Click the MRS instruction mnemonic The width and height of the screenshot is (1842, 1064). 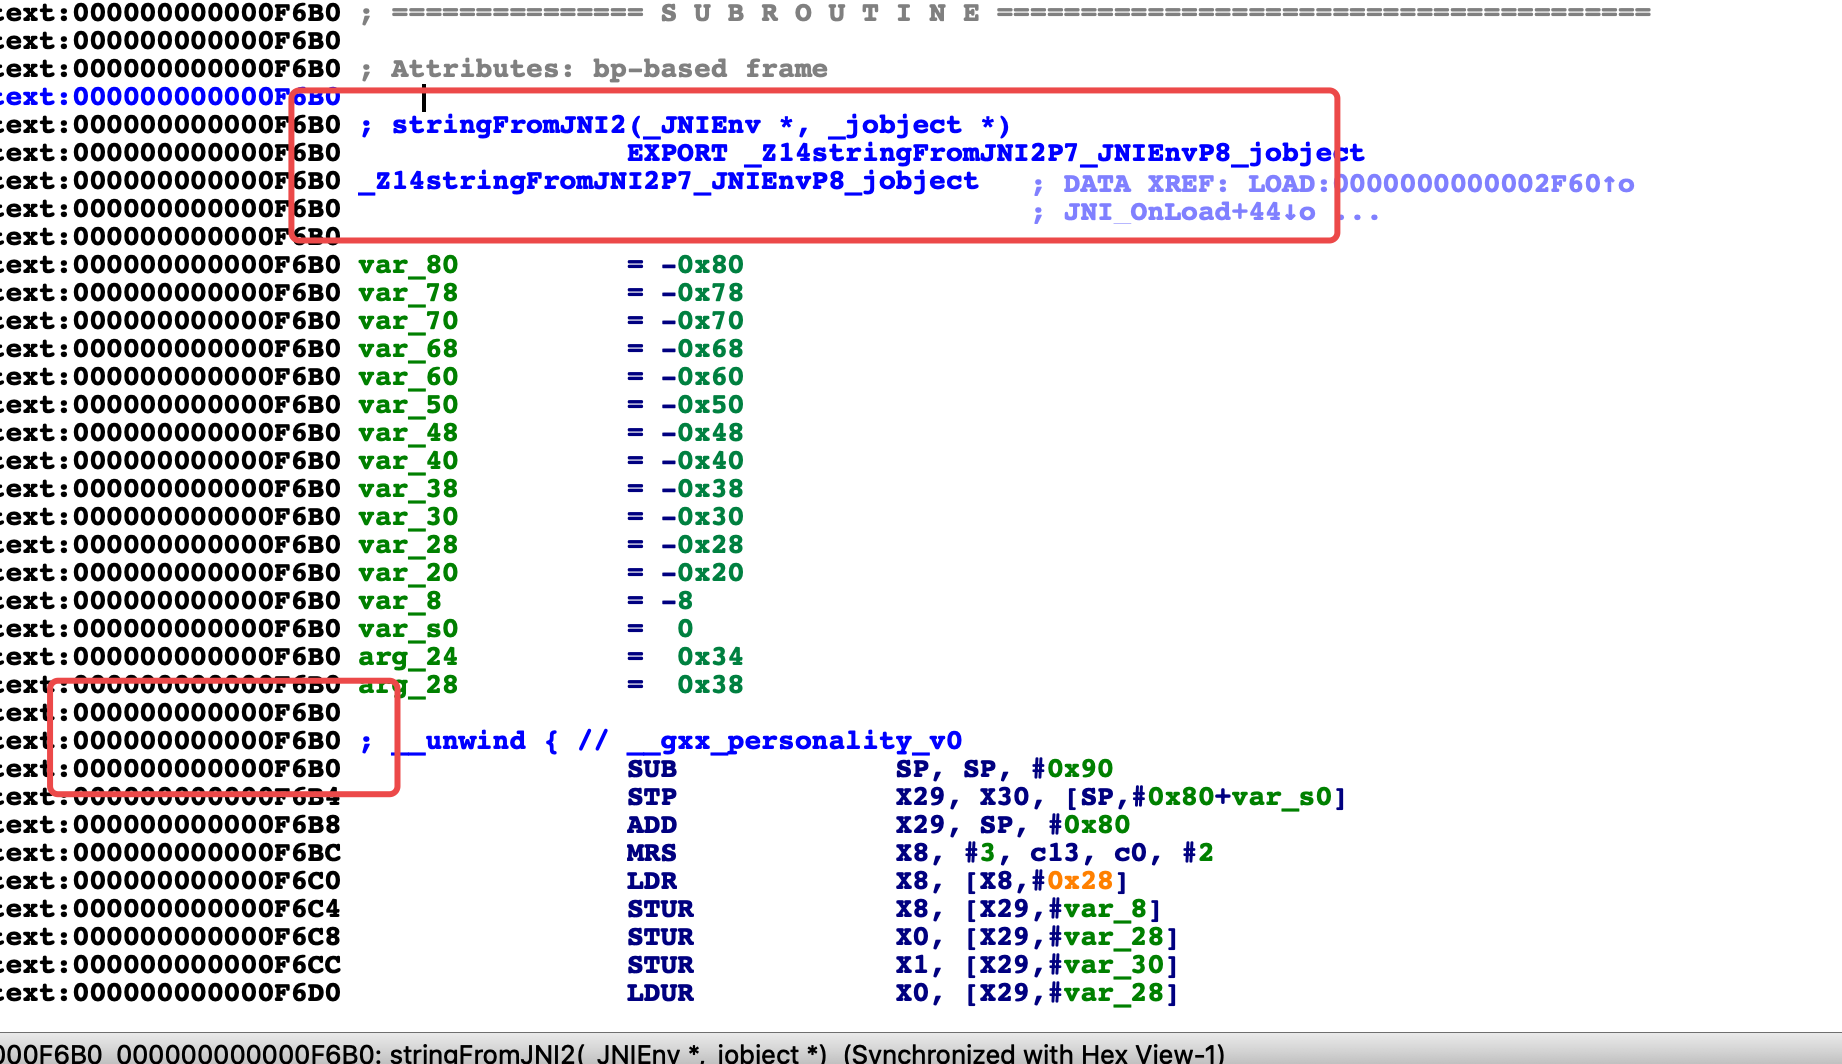[x=652, y=853]
